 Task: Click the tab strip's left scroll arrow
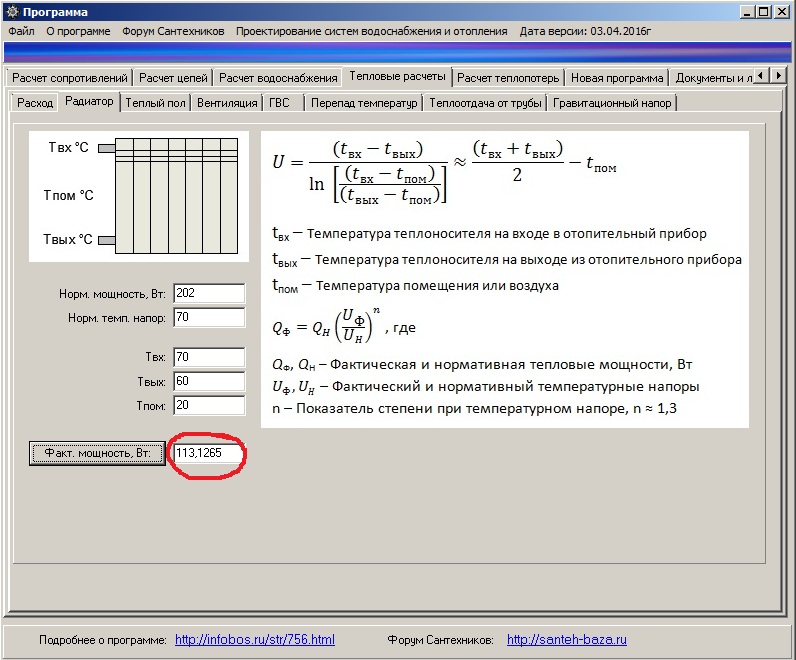point(761,76)
